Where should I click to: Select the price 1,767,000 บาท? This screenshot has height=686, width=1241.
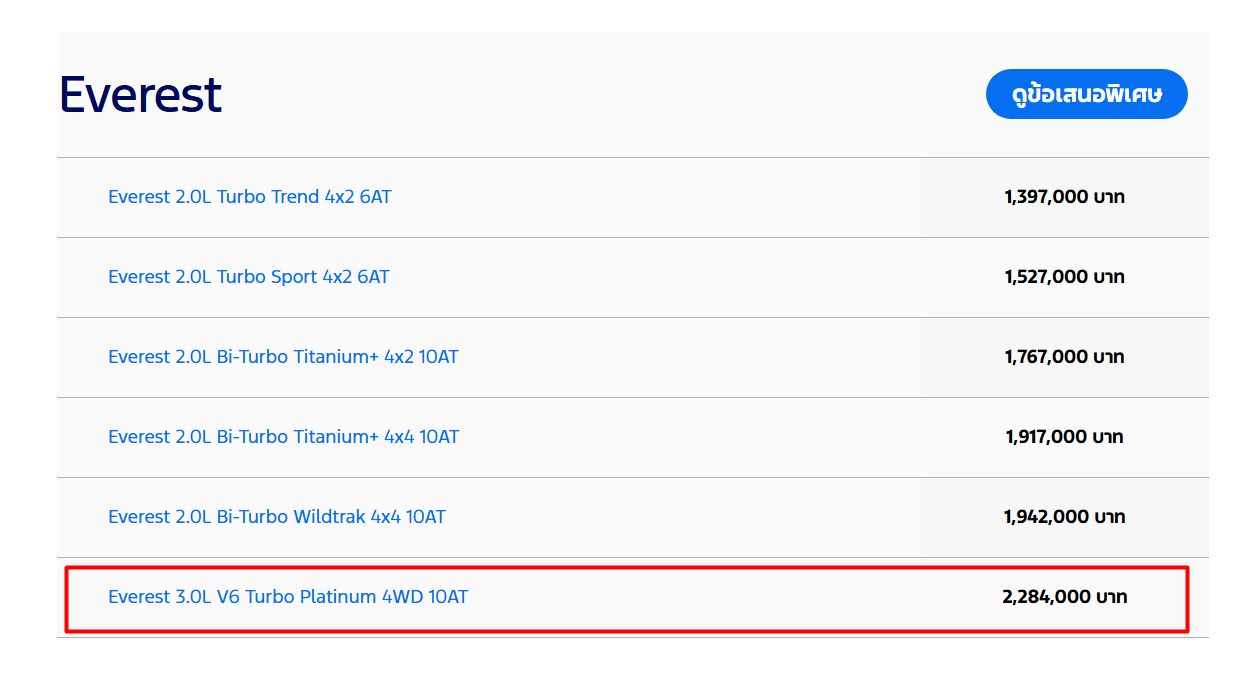tap(1064, 357)
